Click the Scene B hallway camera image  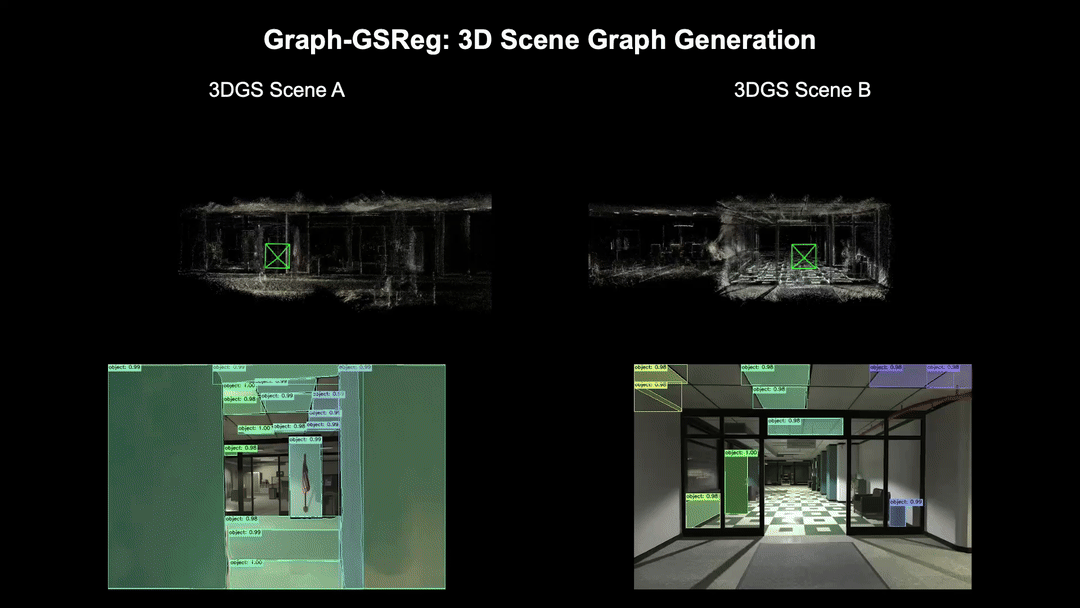click(x=802, y=476)
